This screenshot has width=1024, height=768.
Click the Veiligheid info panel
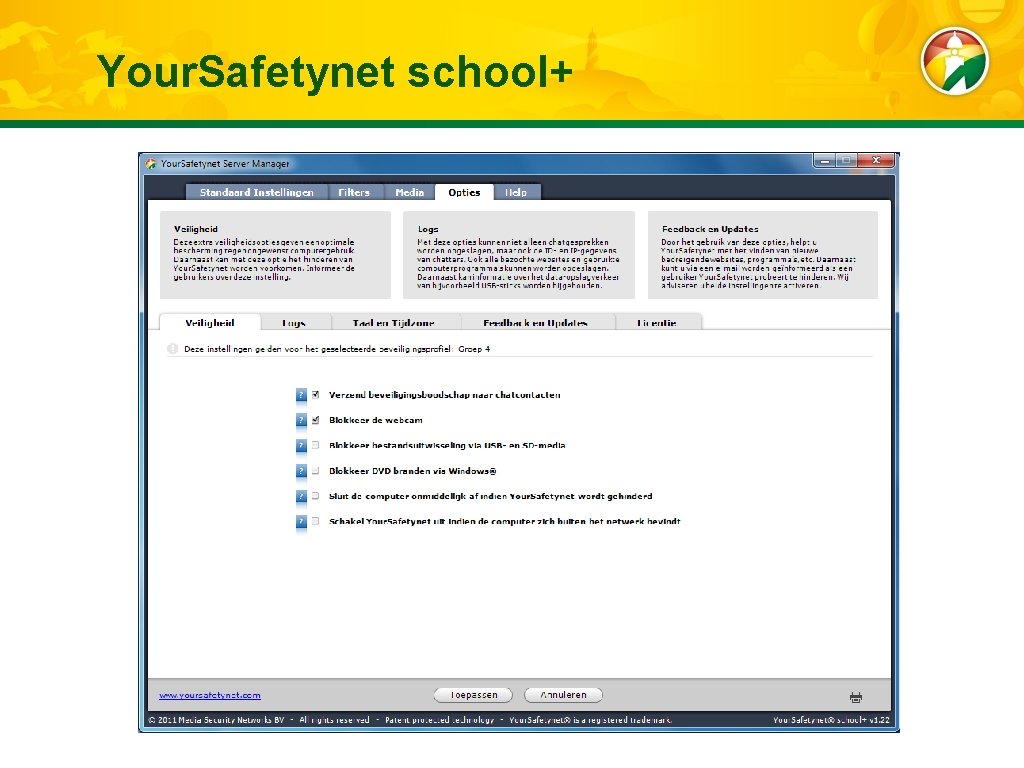276,255
